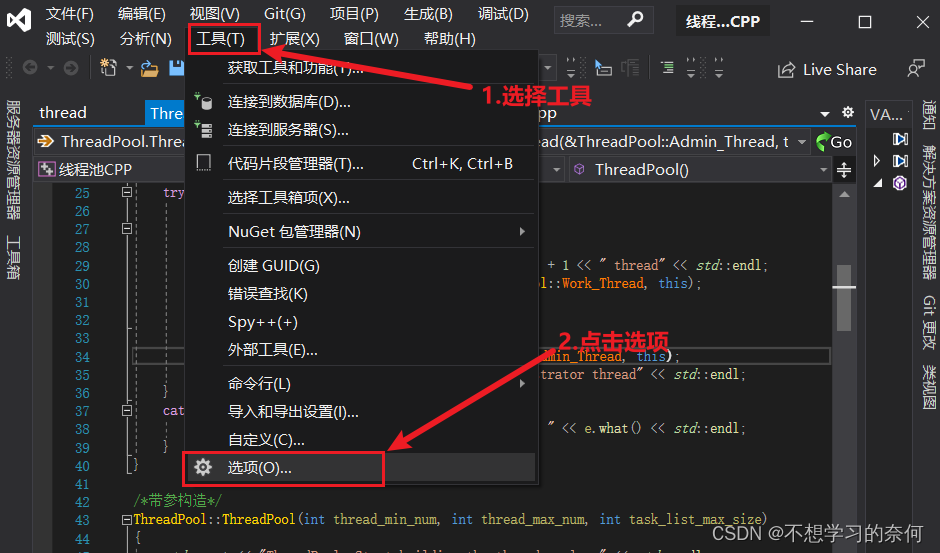The image size is (940, 553).
Task: Click the Visual Studio logo icon
Action: coord(19,21)
